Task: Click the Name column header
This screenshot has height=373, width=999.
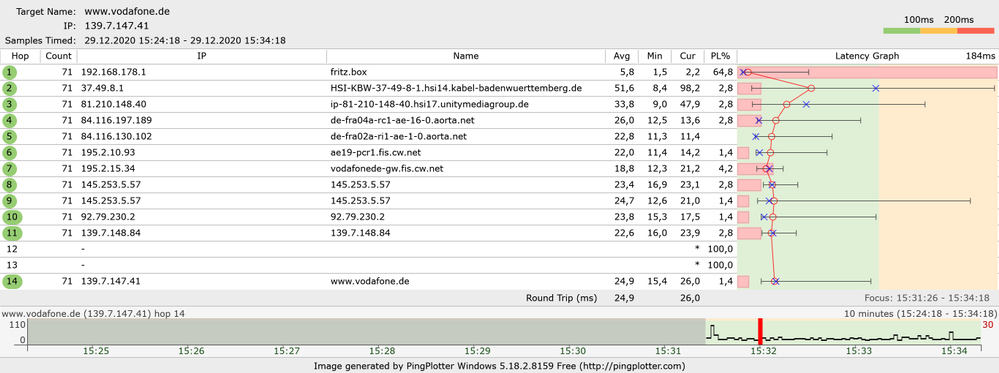Action: [466, 56]
